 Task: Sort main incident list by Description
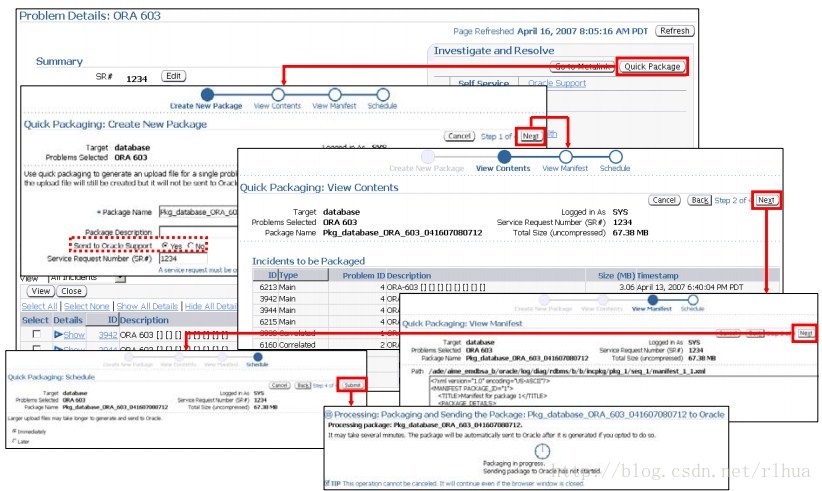click(x=144, y=320)
